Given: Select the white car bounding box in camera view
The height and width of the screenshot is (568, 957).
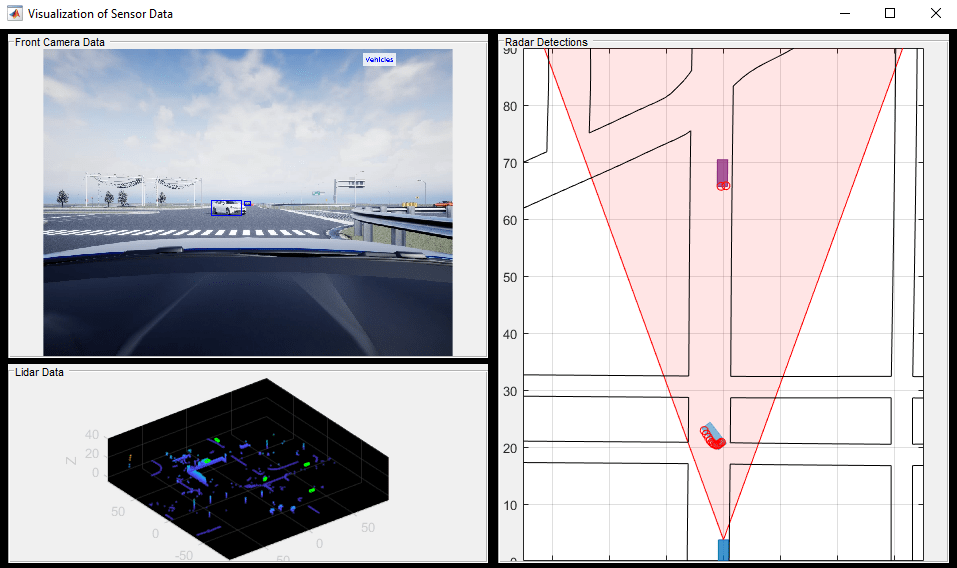Looking at the screenshot, I should tap(226, 207).
